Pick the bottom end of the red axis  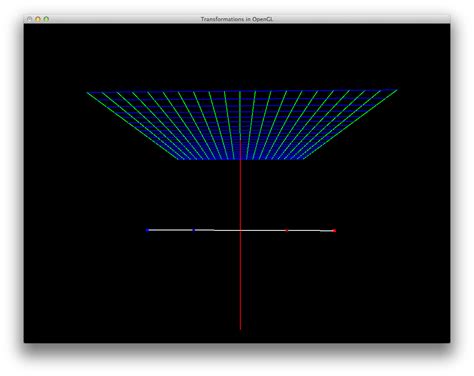click(x=240, y=329)
